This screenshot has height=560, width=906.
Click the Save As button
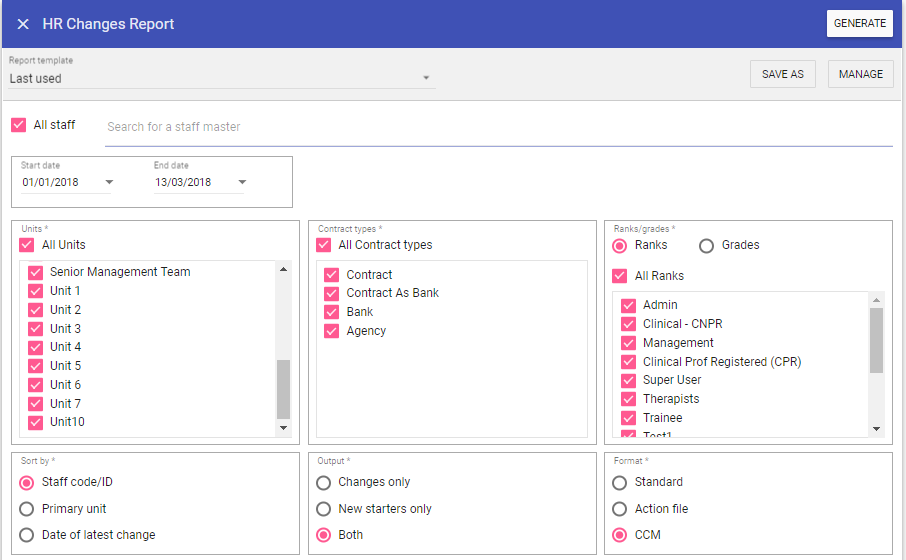pyautogui.click(x=782, y=74)
